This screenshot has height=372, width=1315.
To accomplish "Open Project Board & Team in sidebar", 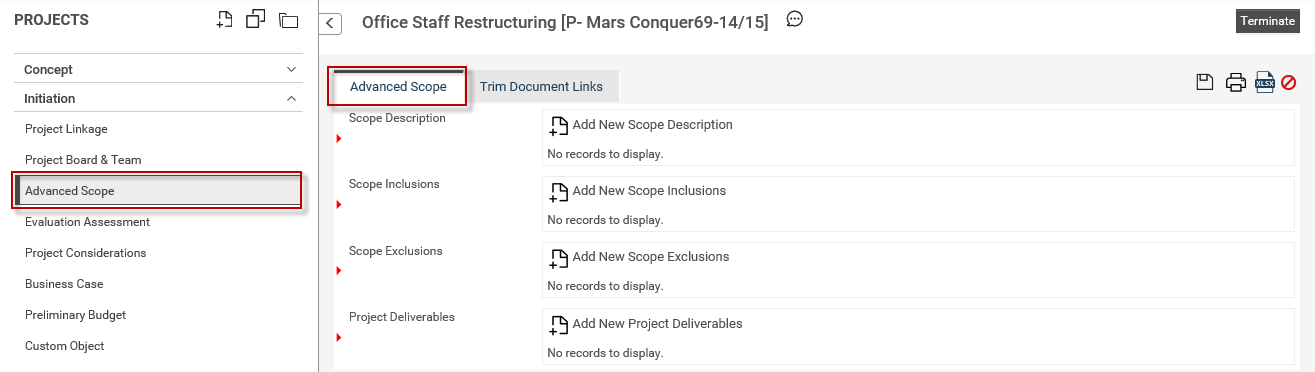I will pyautogui.click(x=83, y=159).
